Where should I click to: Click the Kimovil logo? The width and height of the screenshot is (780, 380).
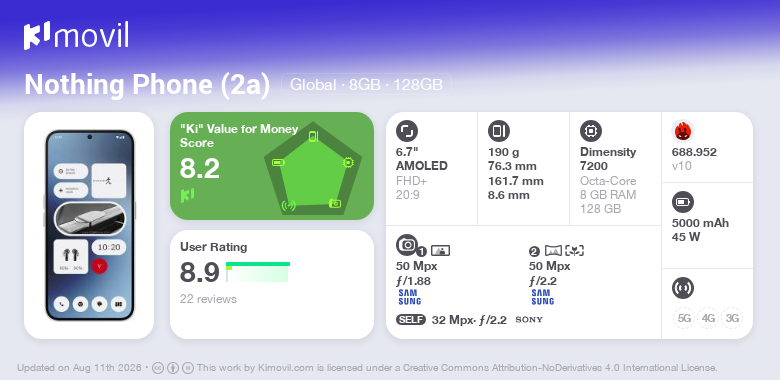(76, 35)
